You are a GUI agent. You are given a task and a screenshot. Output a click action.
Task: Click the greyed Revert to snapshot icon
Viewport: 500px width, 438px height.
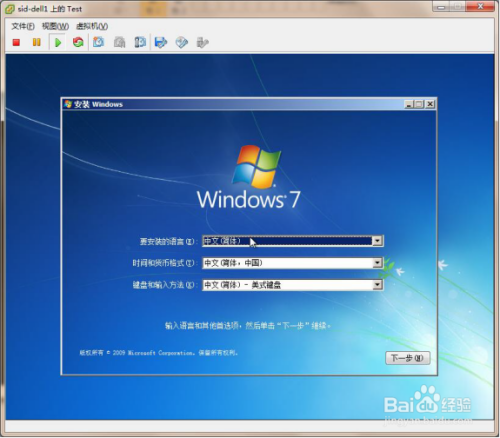(119, 42)
